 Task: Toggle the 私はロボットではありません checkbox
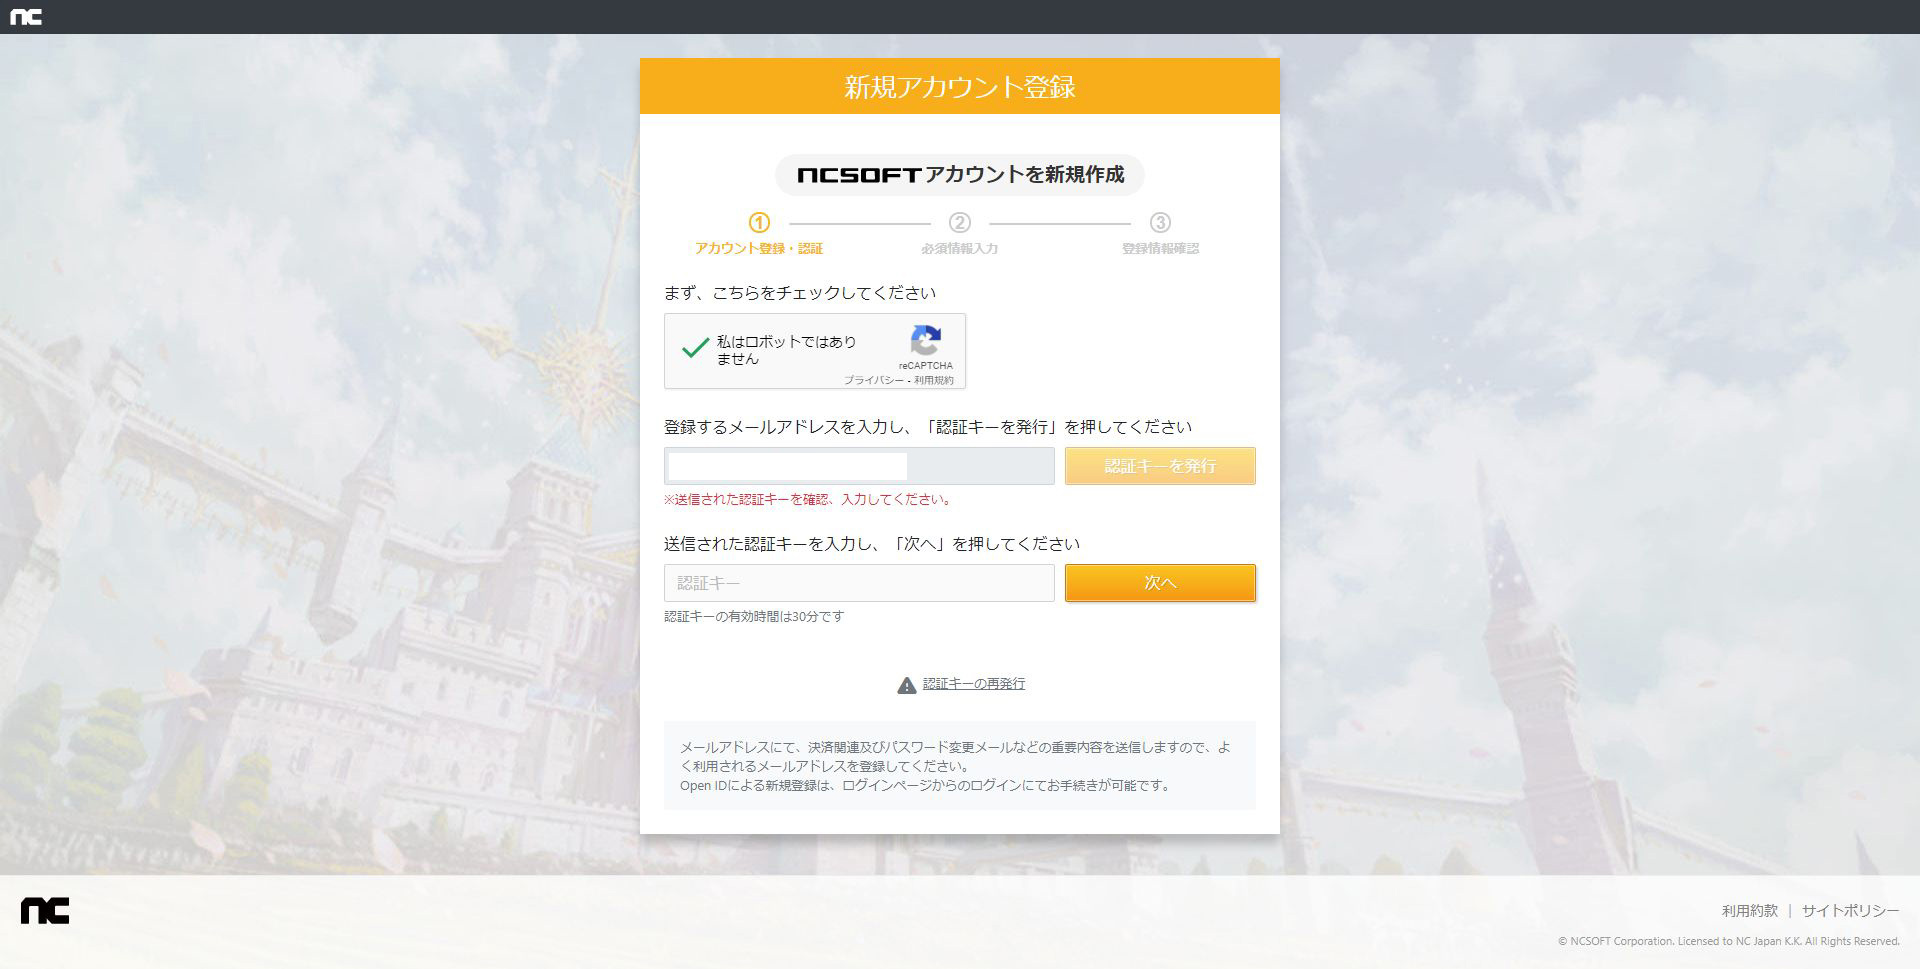click(x=695, y=349)
